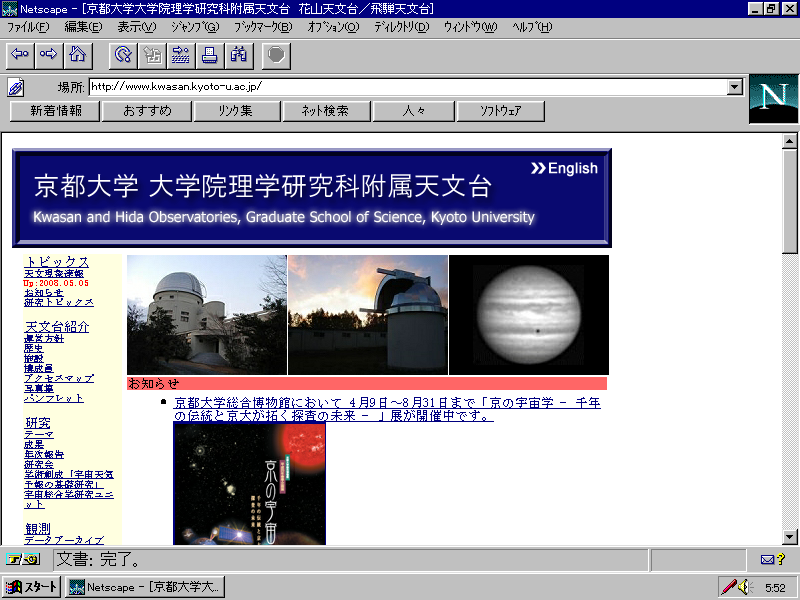Click the おすすめ directory button
The image size is (800, 600).
147,111
